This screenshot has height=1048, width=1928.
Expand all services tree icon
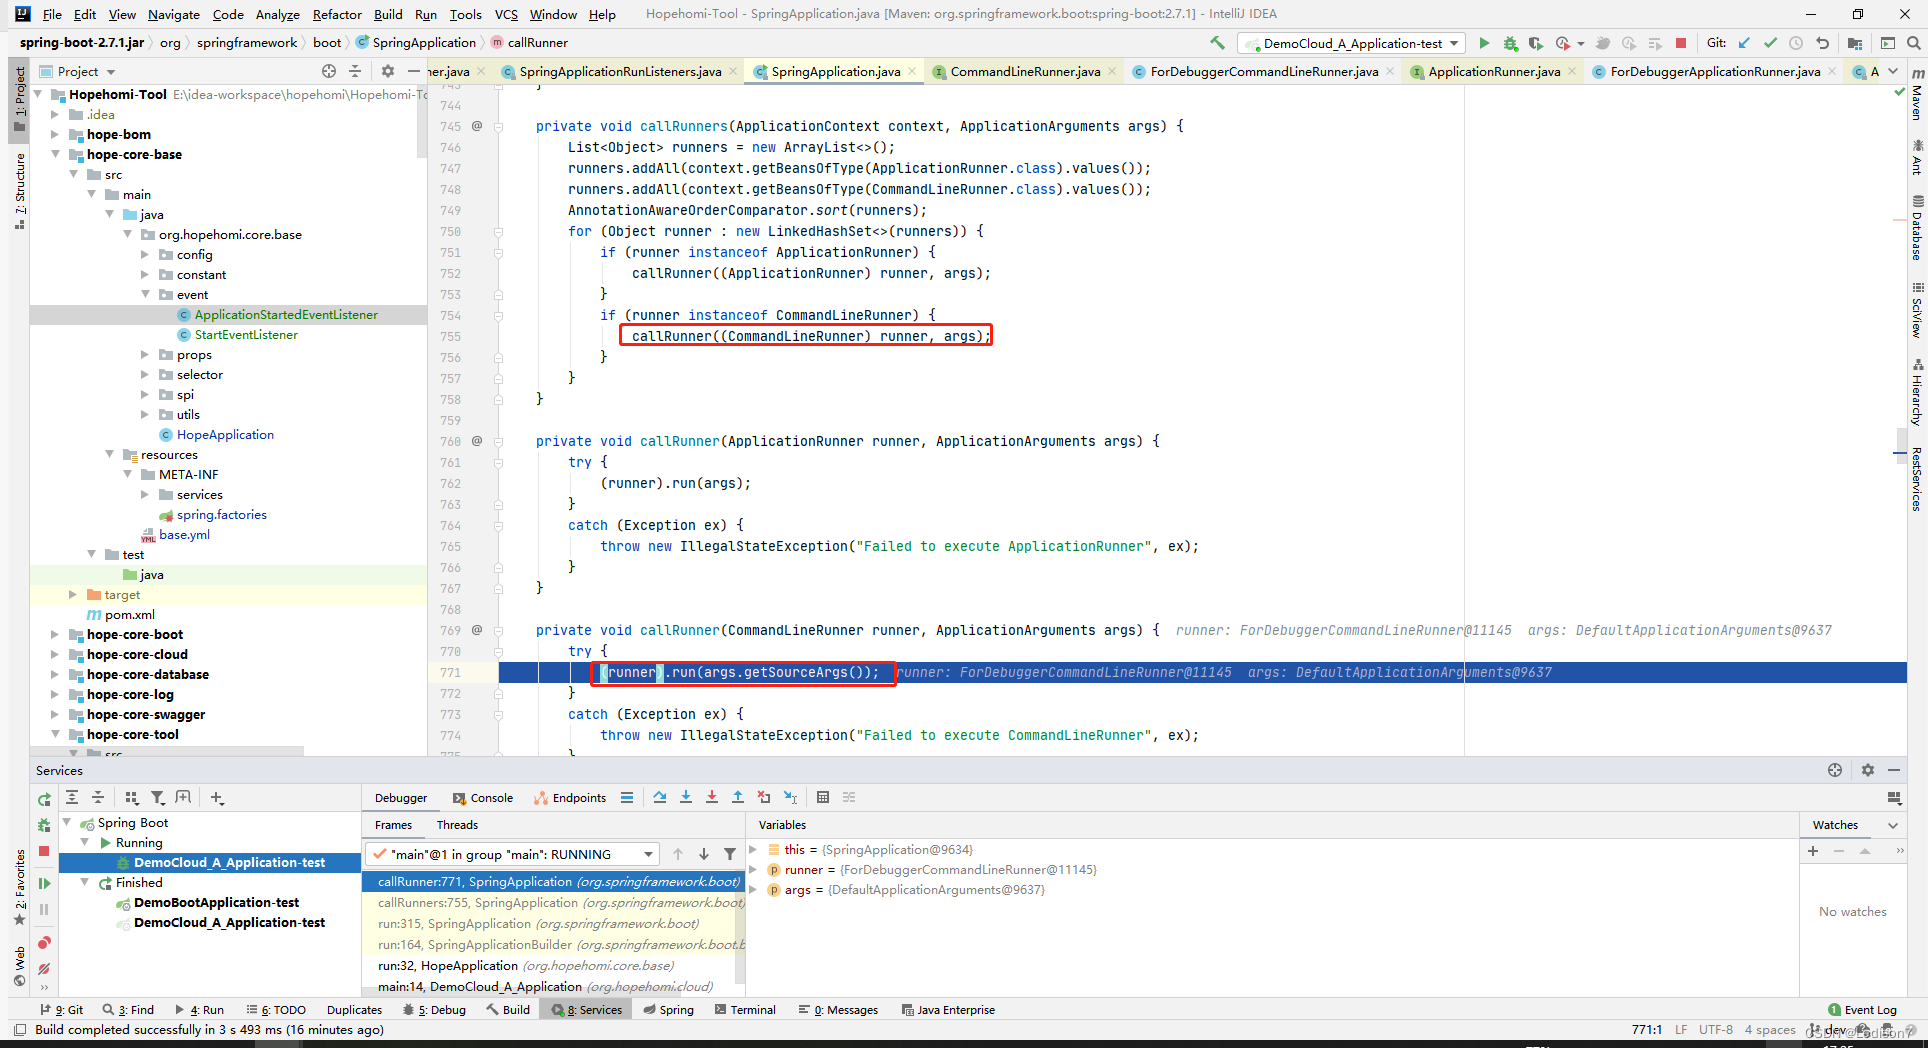click(x=72, y=797)
